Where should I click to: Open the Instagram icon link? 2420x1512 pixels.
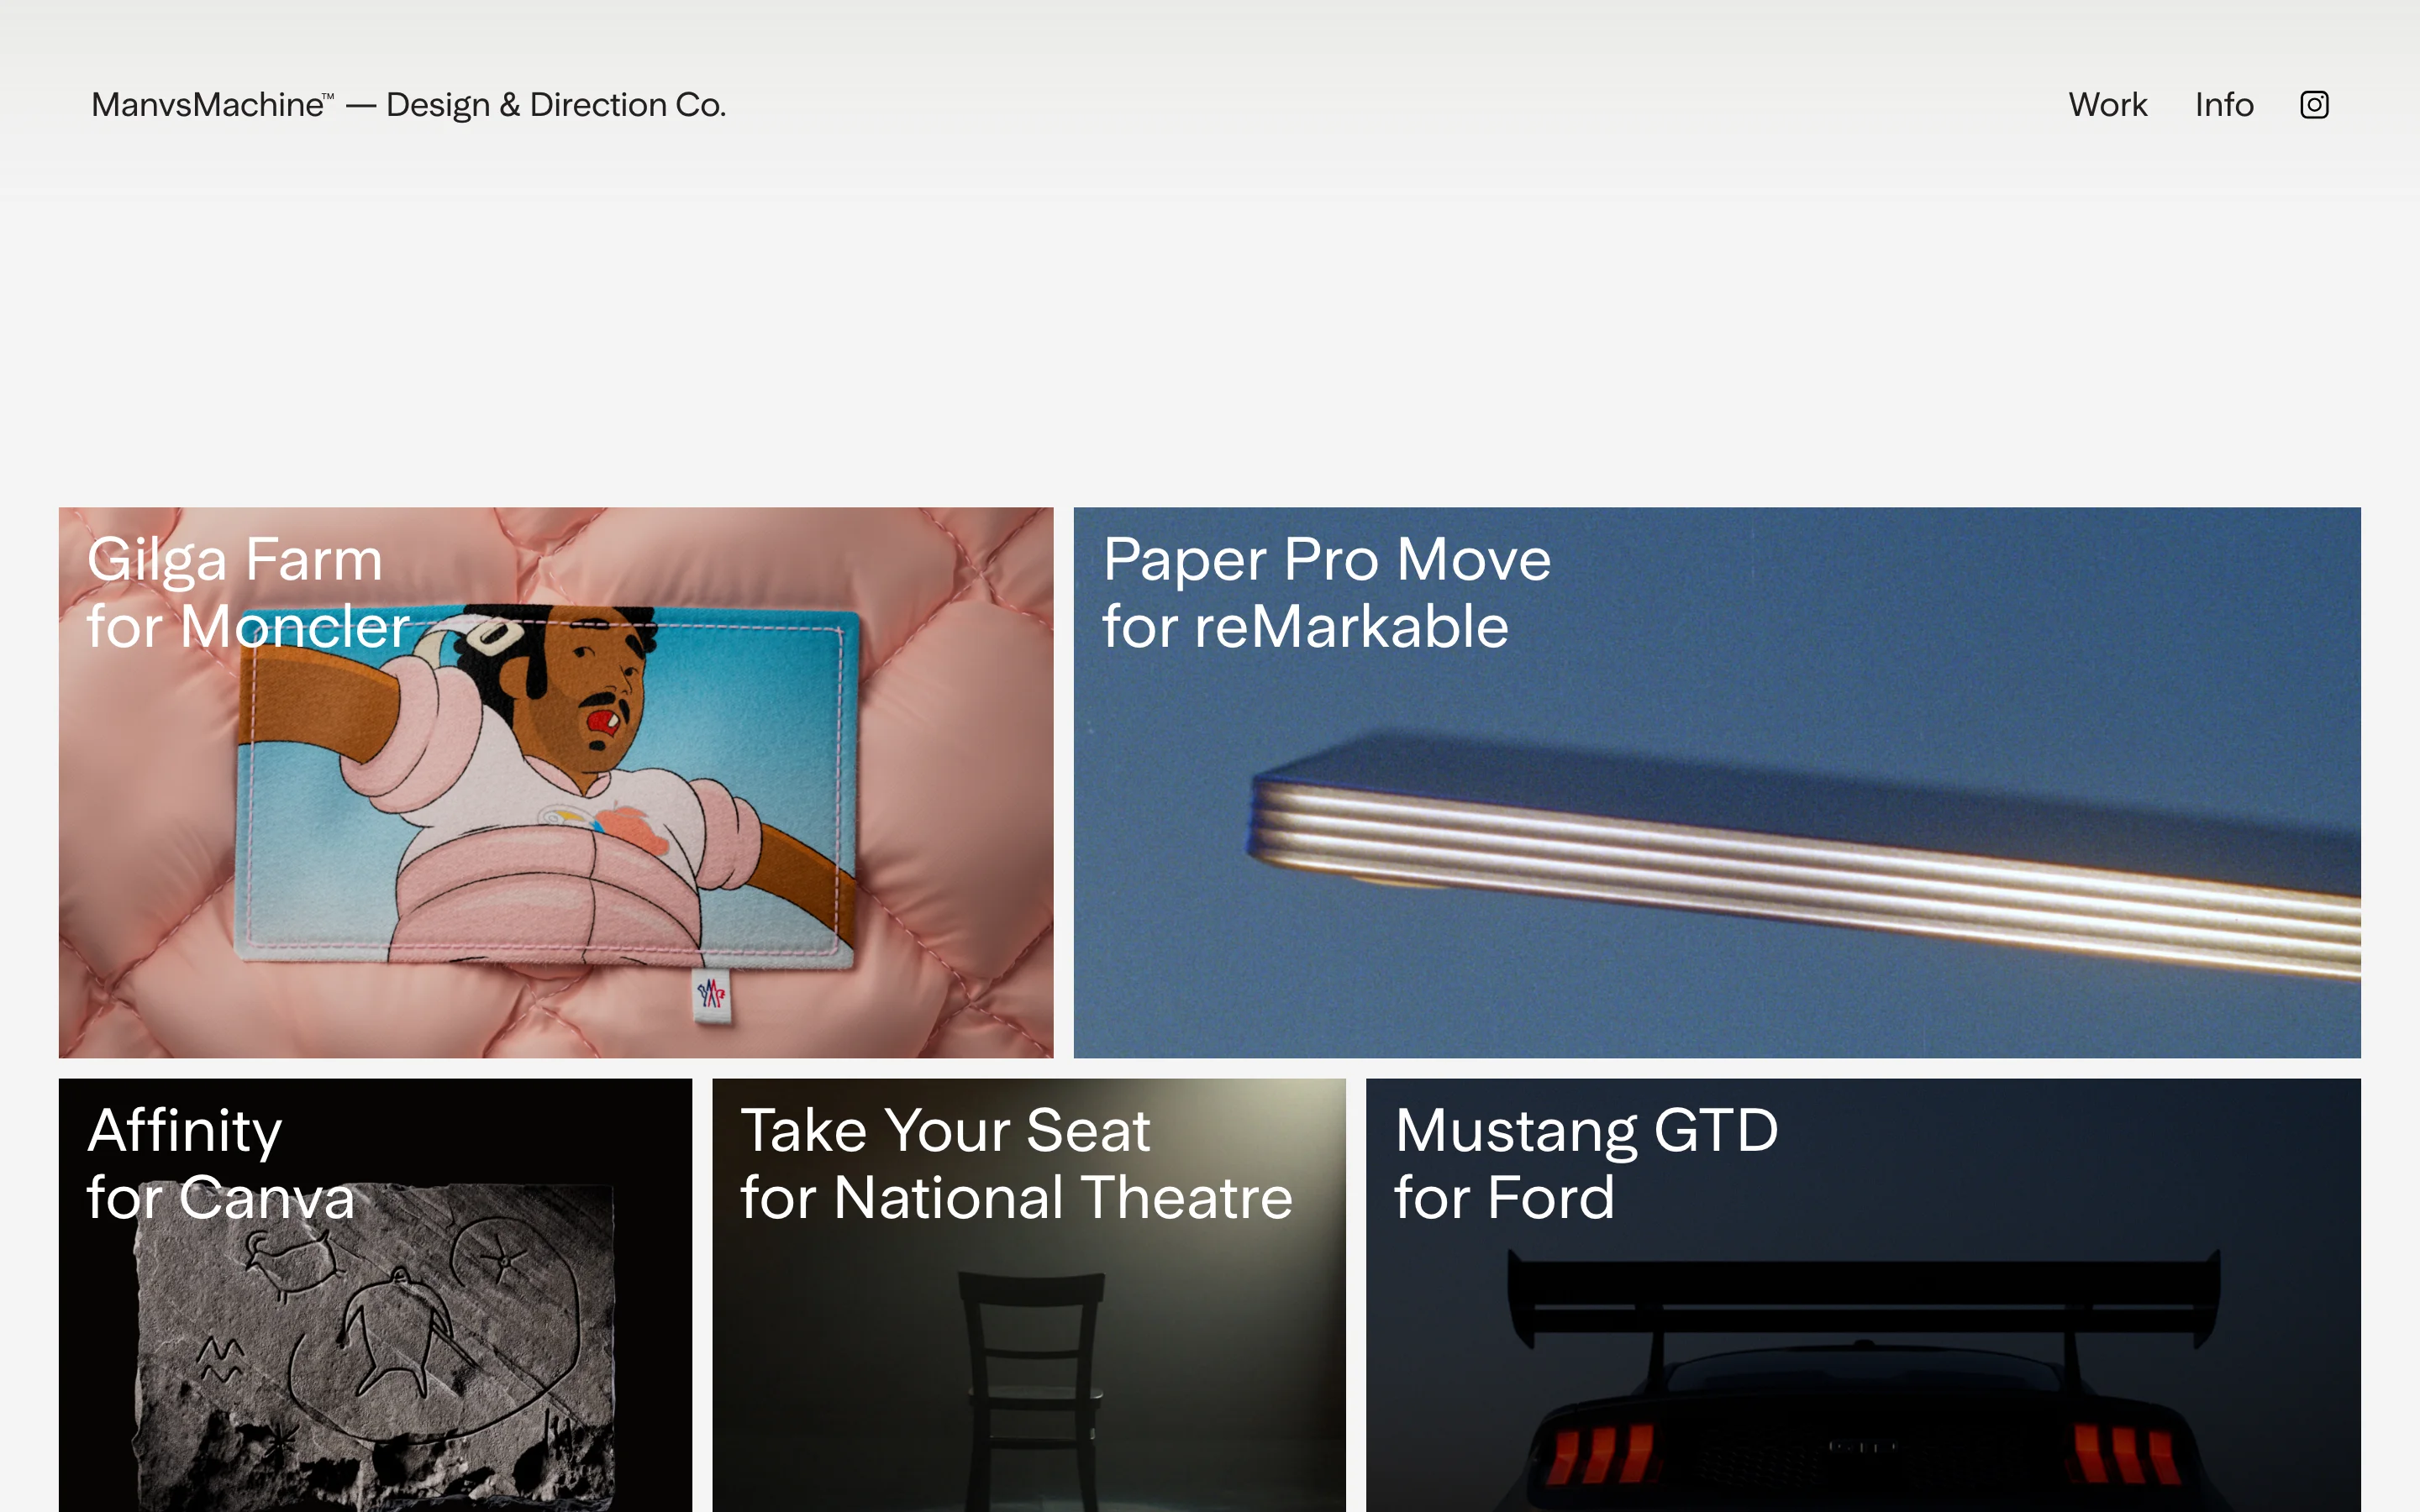point(2314,105)
